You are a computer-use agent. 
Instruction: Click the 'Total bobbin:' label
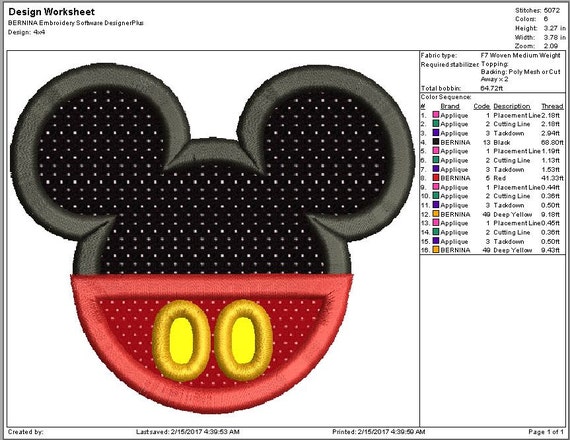(441, 88)
